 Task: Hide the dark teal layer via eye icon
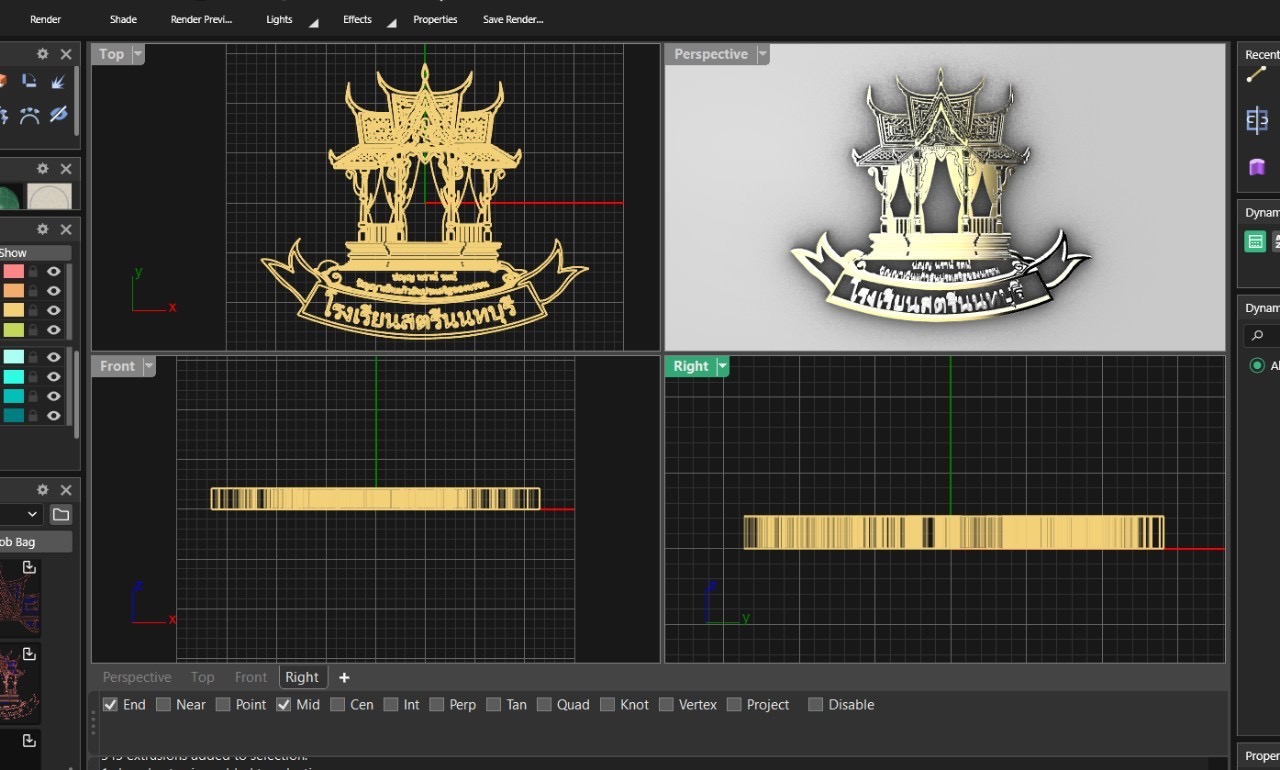tap(54, 415)
